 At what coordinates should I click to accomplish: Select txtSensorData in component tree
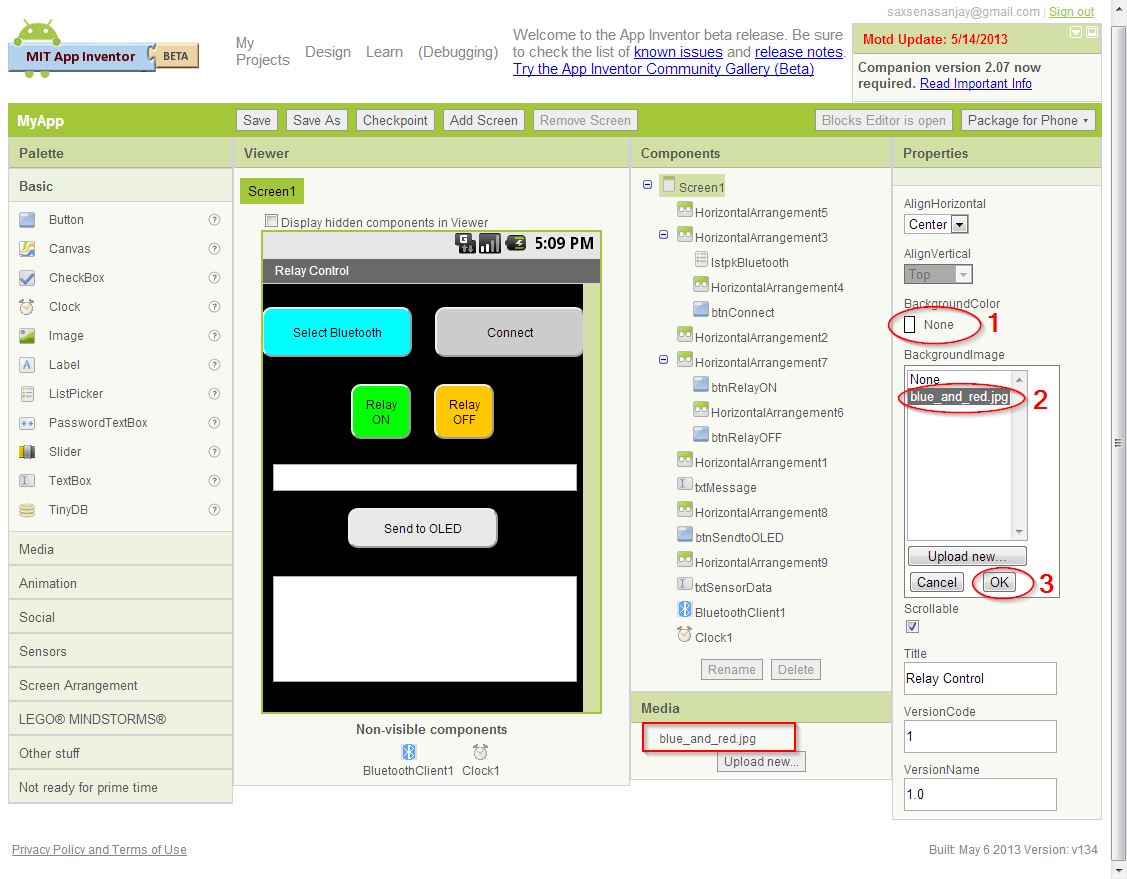(732, 587)
